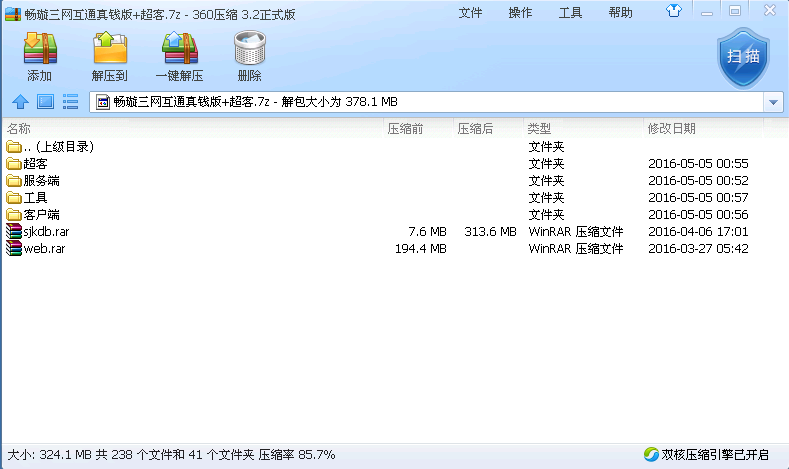Open the 操作 (Operations) menu

(x=520, y=13)
